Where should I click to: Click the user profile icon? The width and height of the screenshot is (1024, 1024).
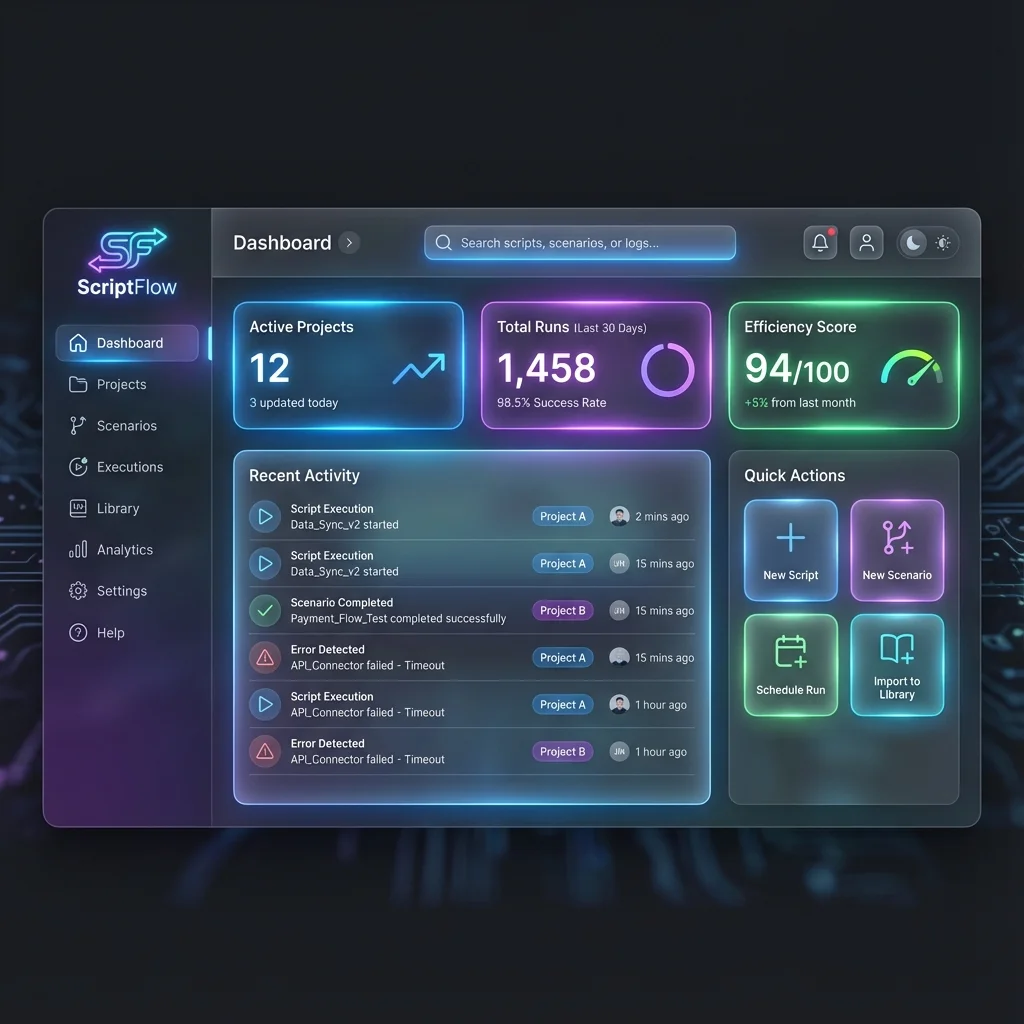click(866, 242)
